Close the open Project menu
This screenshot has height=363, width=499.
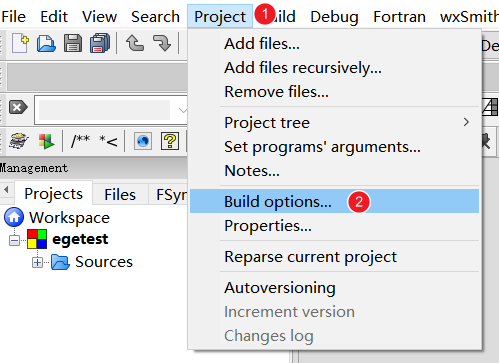tap(220, 17)
